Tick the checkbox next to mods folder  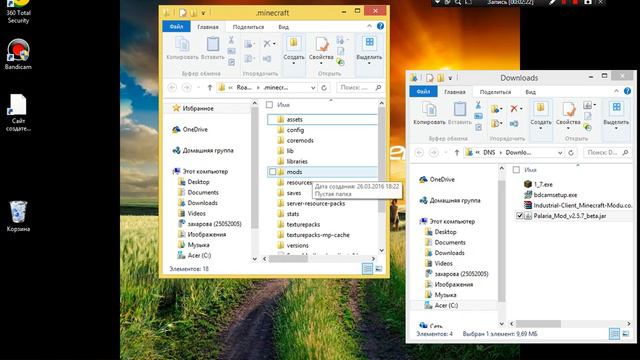pos(272,172)
